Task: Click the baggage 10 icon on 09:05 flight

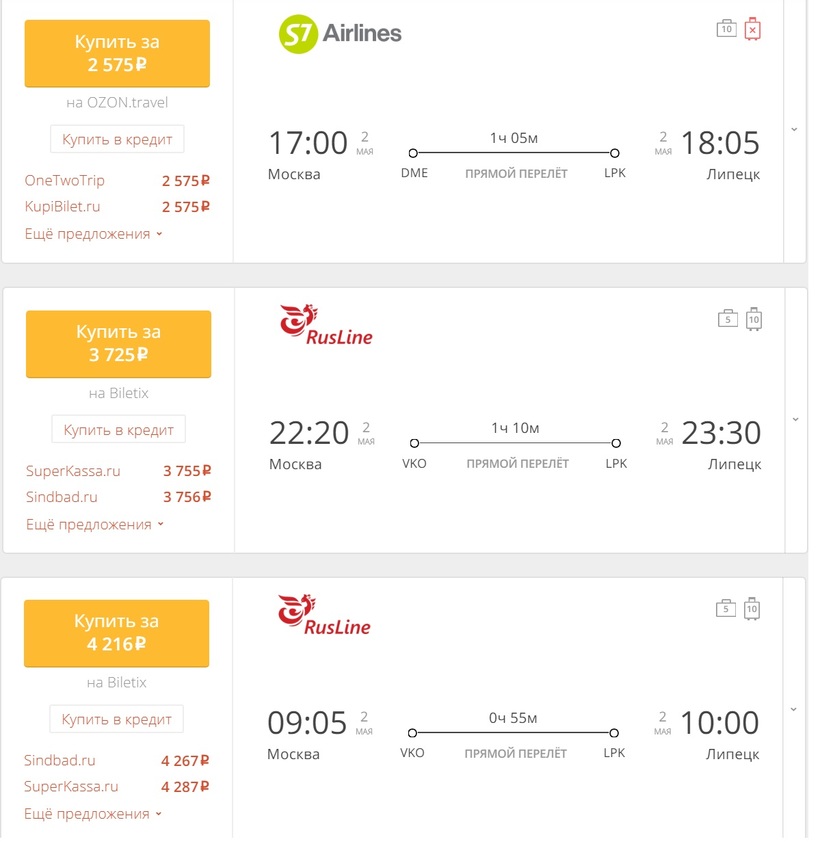Action: 752,609
